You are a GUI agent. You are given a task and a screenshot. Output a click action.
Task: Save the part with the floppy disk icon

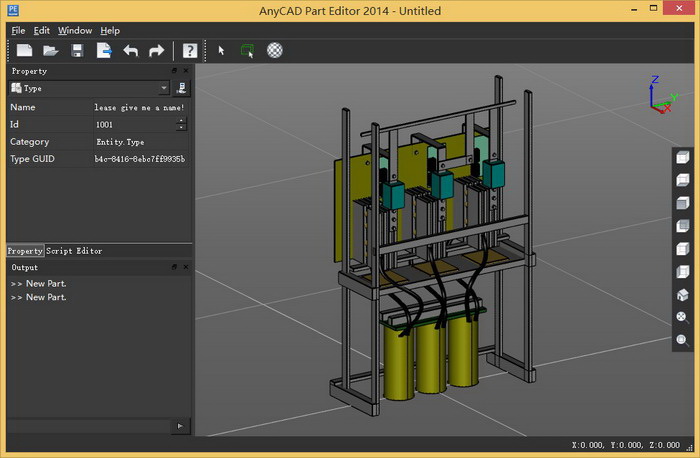tap(77, 50)
